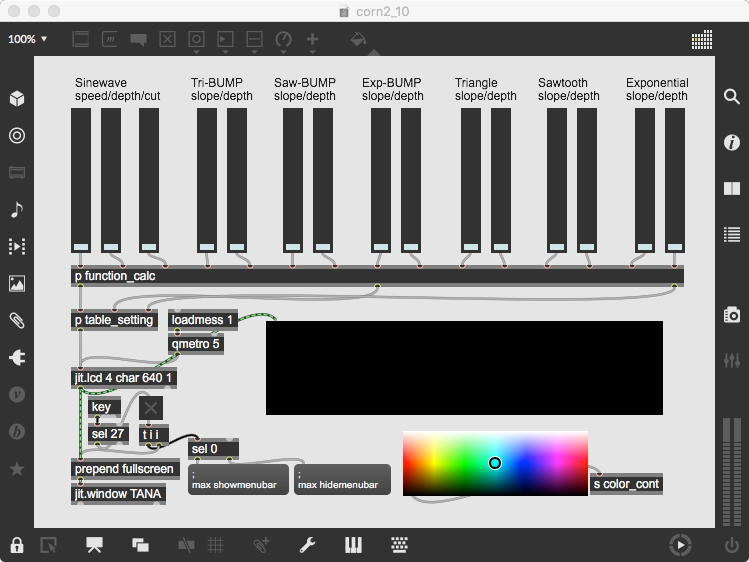Open dial objects dropdown in toolbar
Image resolution: width=749 pixels, height=562 pixels.
(283, 41)
